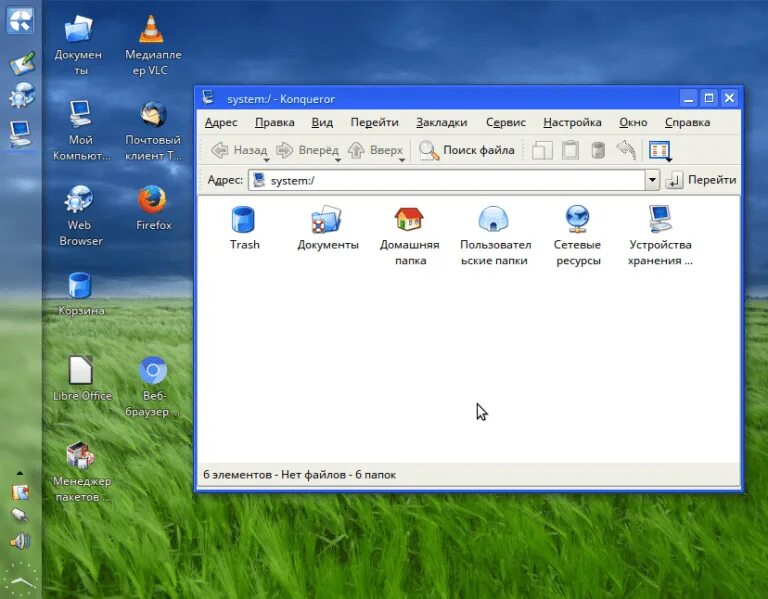
Task: Click Поиск файла search button
Action: click(467, 150)
